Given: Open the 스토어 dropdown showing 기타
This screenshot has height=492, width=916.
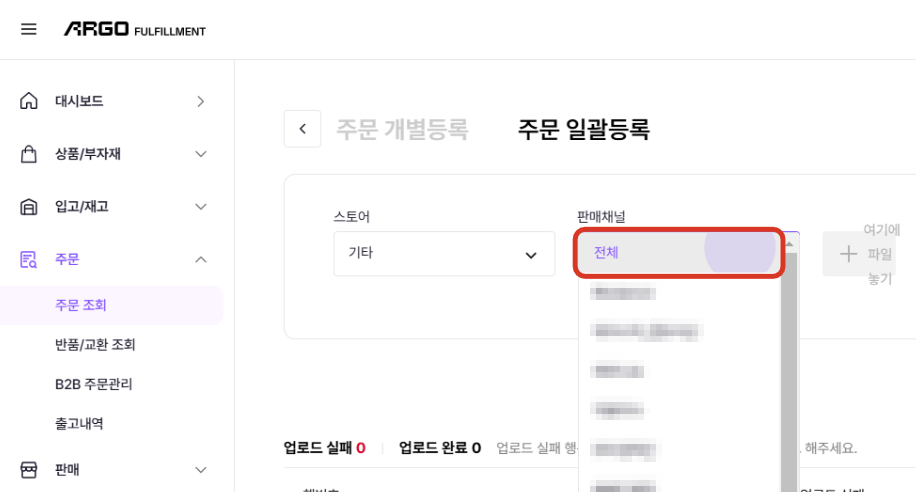Looking at the screenshot, I should [x=444, y=254].
